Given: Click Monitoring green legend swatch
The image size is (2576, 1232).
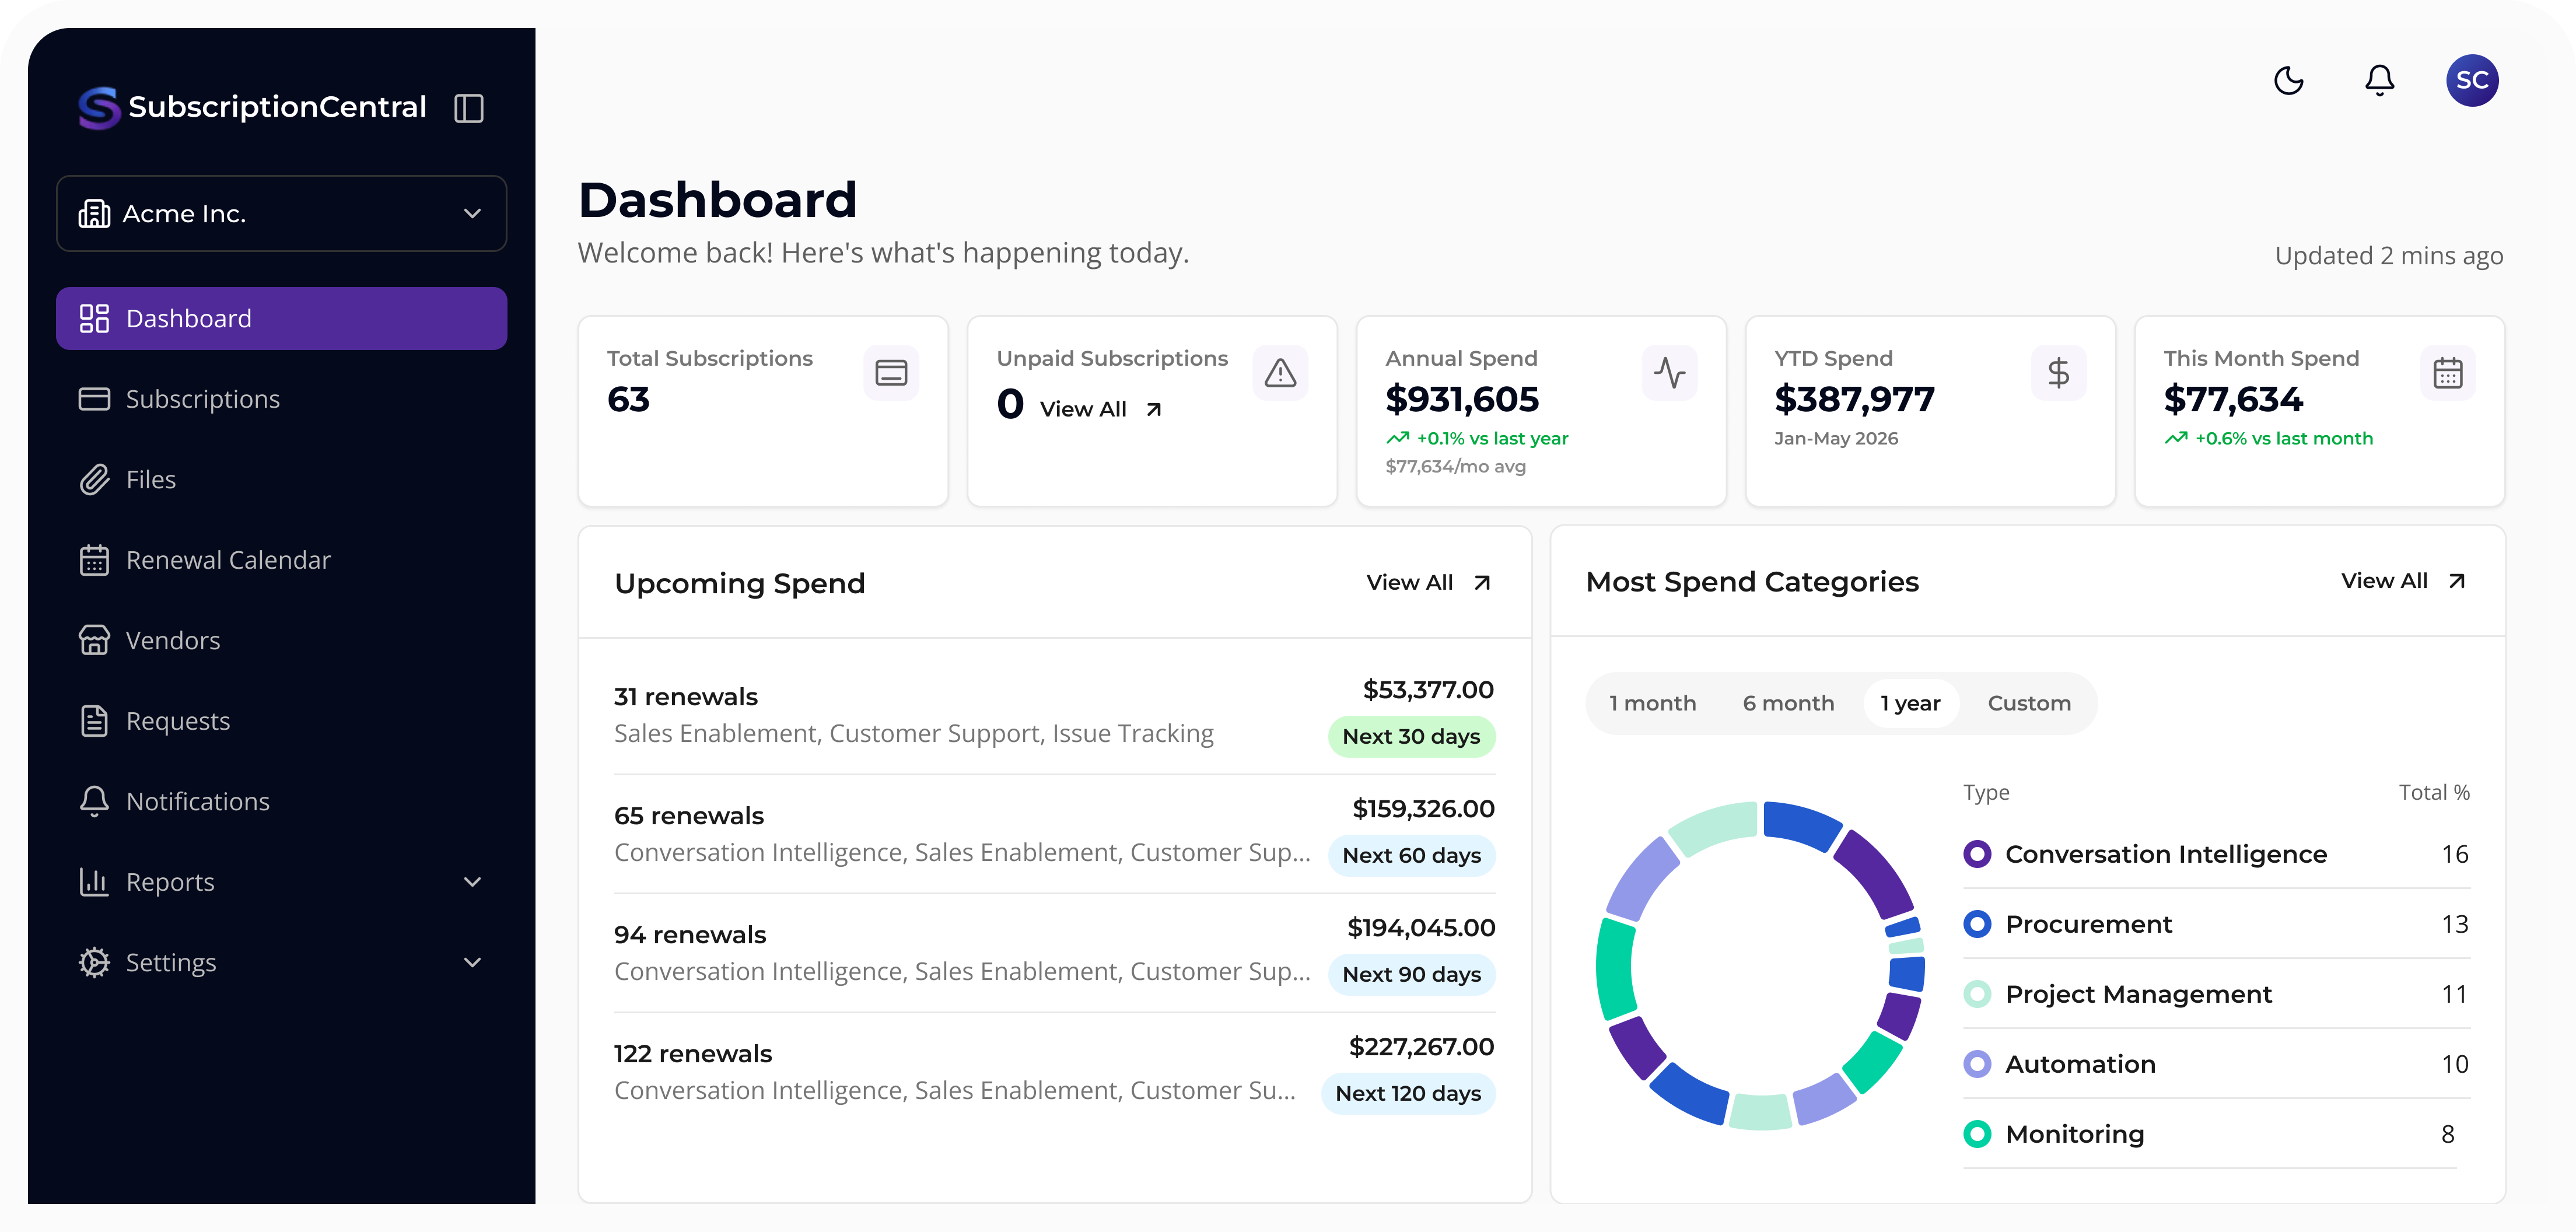Looking at the screenshot, I should click(1977, 1134).
